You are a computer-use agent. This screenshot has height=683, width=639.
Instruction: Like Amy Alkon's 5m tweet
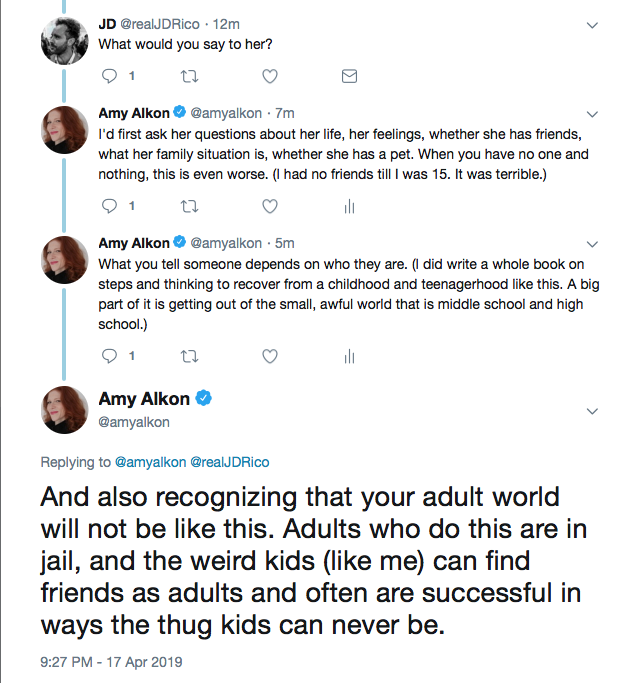(x=269, y=355)
